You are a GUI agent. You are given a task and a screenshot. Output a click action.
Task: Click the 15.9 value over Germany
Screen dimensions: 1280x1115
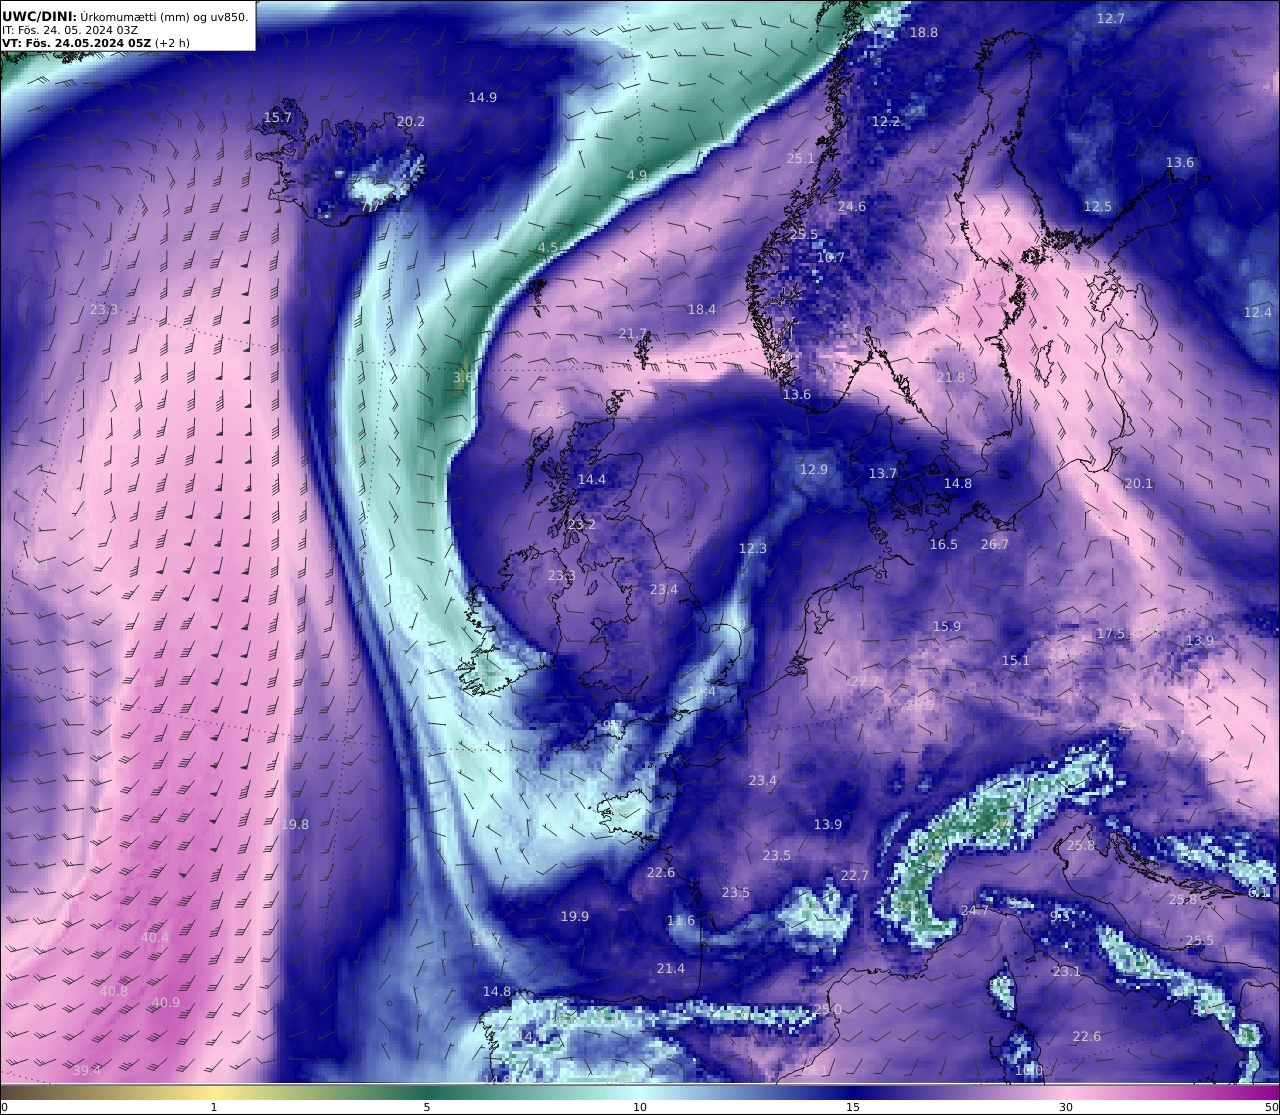[x=947, y=626]
